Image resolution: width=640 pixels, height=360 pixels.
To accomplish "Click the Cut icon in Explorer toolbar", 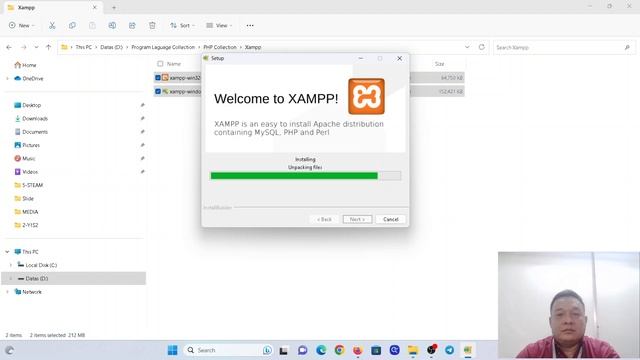I will tap(52, 25).
